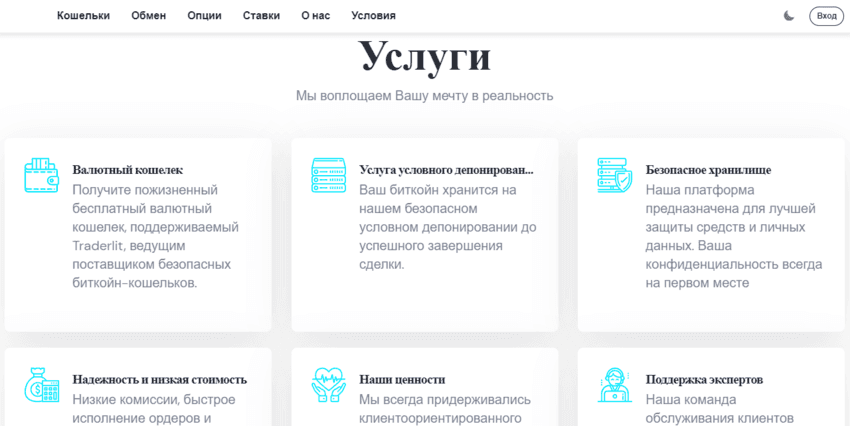Click the description starting Наша платформа предназначена
850x426 pixels.
pos(734,236)
